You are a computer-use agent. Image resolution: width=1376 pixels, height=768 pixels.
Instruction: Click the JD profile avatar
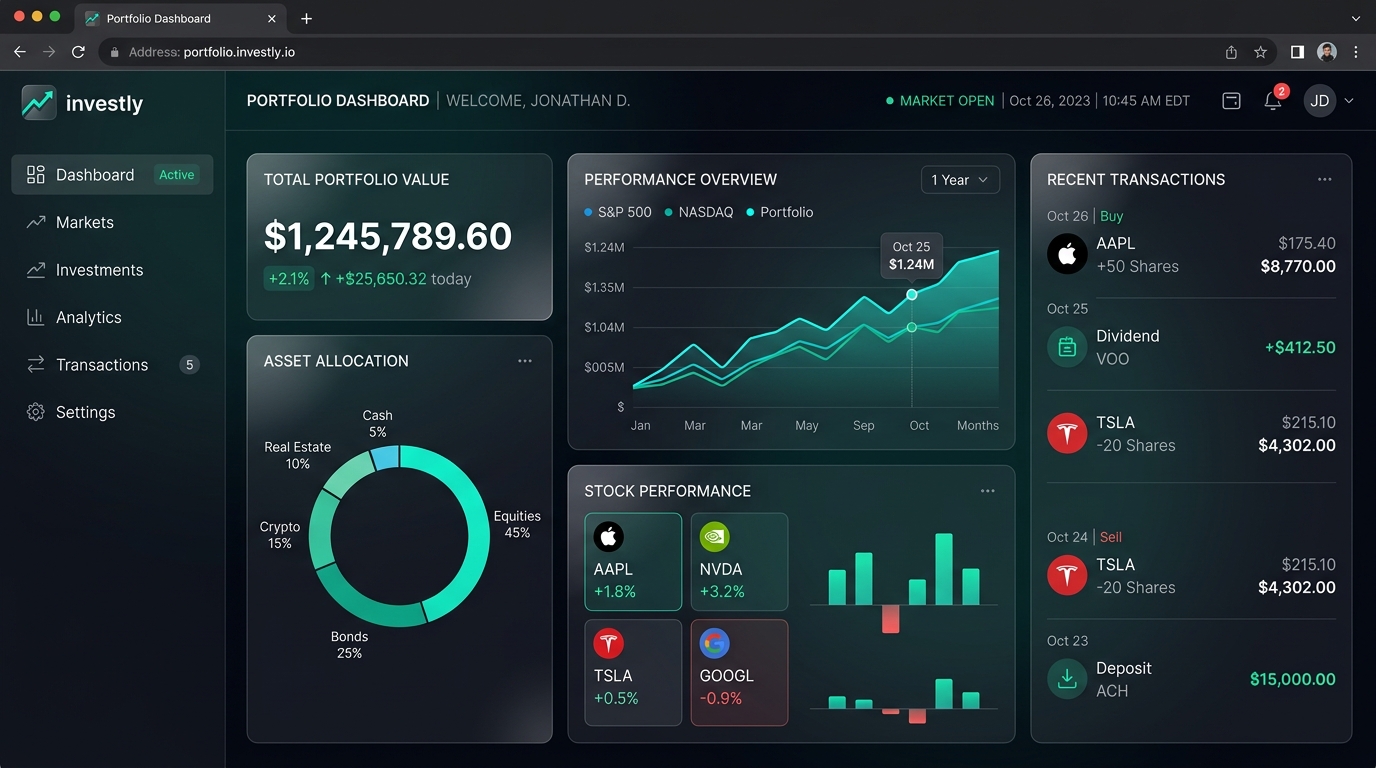pyautogui.click(x=1320, y=101)
